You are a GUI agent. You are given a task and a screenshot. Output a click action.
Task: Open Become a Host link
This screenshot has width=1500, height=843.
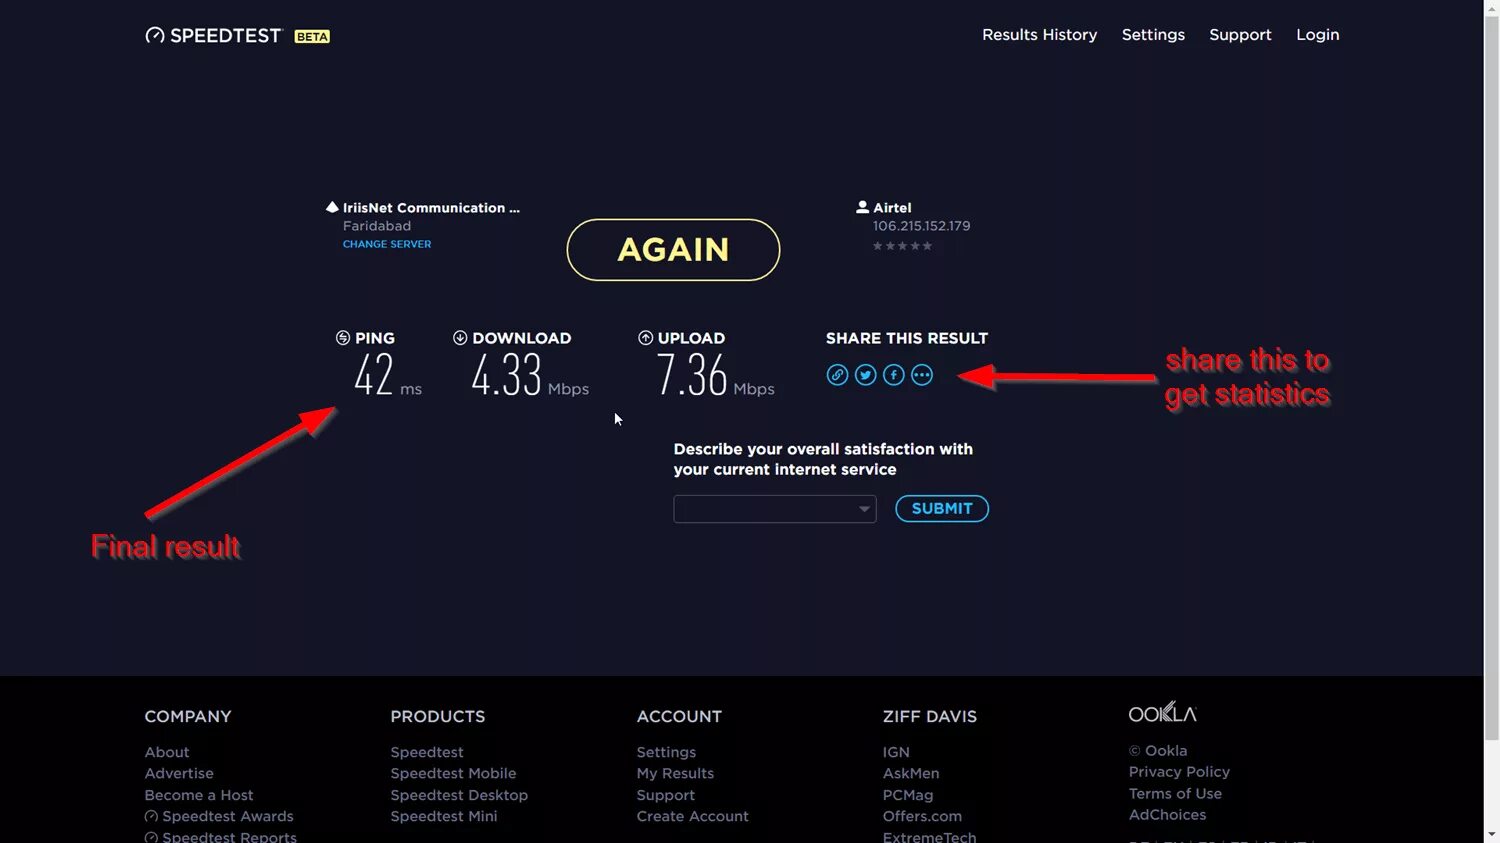pyautogui.click(x=199, y=795)
